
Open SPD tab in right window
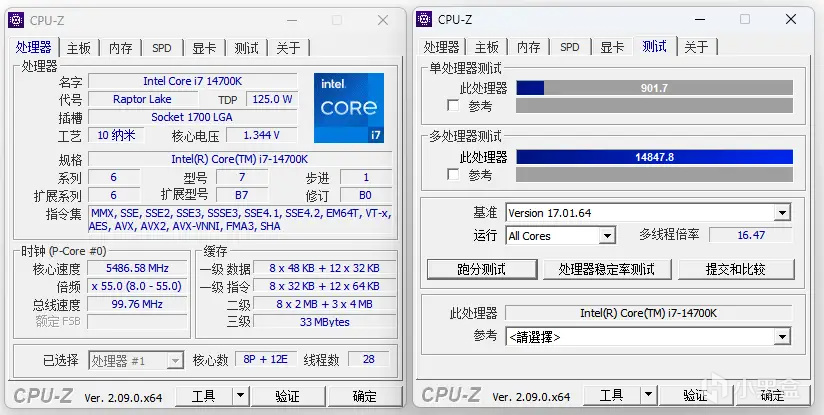570,47
